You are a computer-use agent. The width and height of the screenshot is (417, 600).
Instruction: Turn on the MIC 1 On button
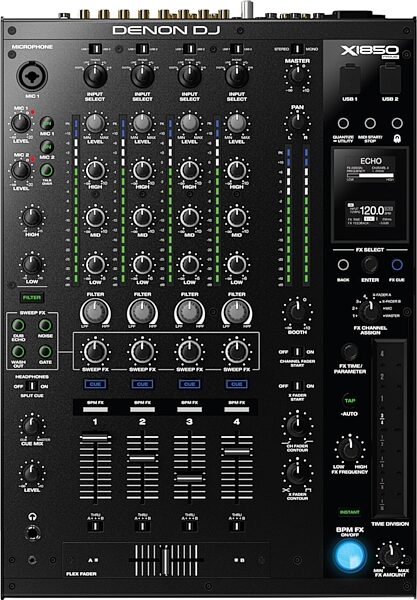pyautogui.click(x=47, y=123)
